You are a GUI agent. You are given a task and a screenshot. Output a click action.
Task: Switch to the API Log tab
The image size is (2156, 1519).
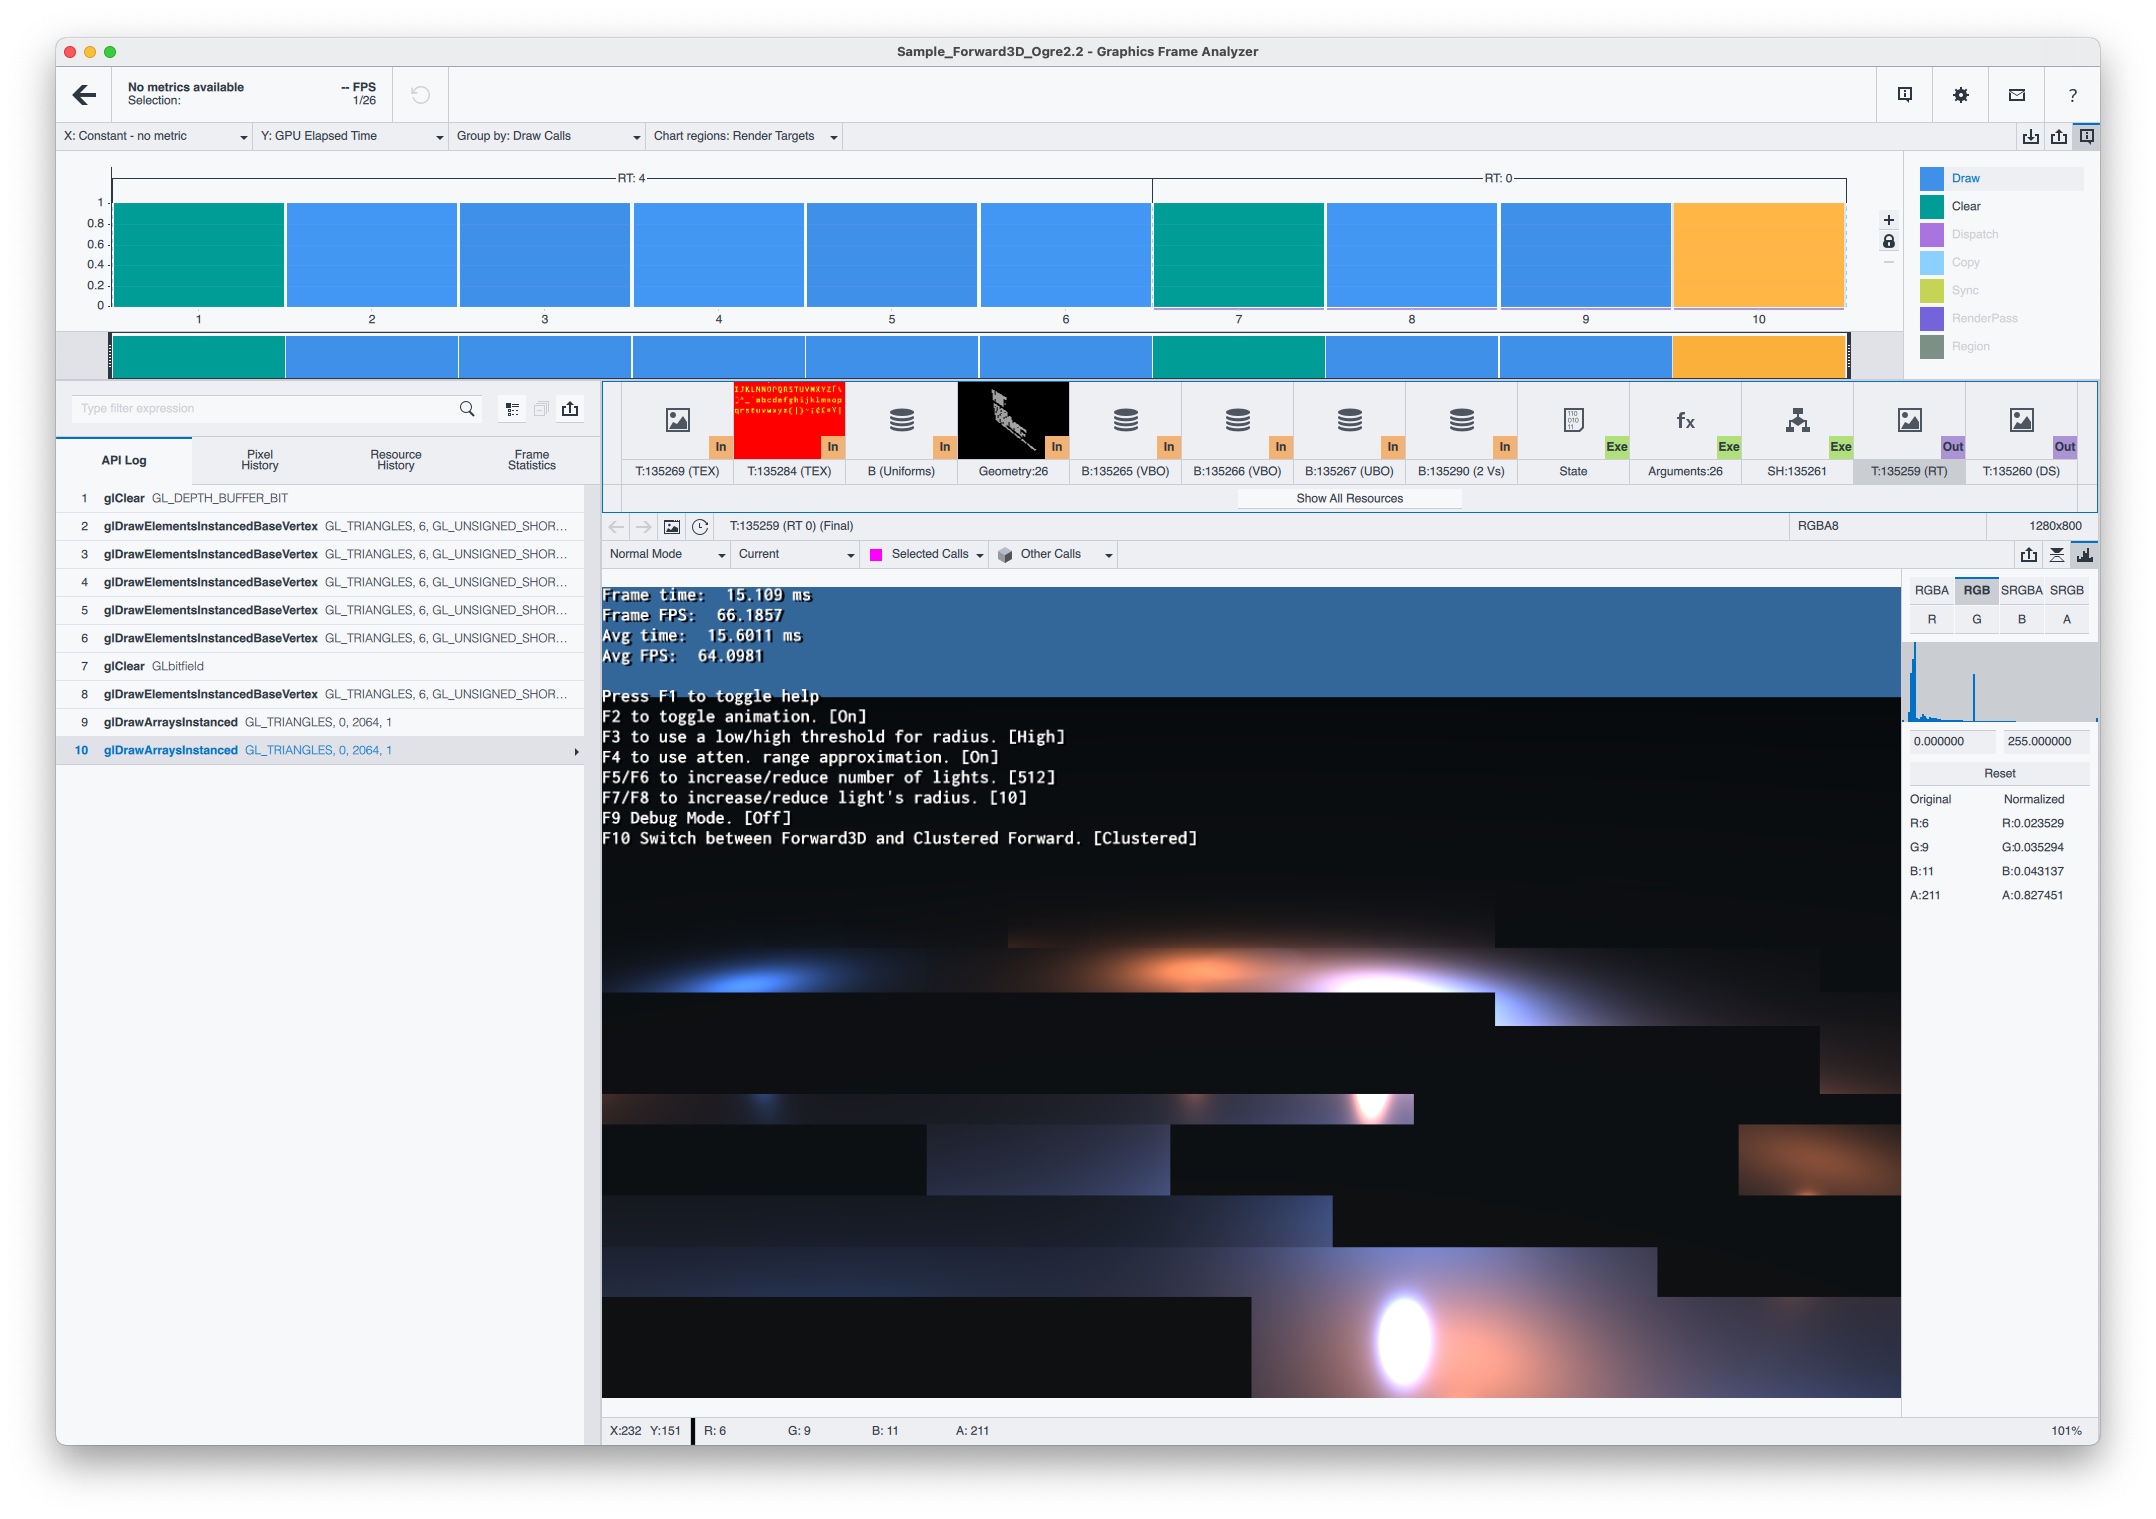124,461
